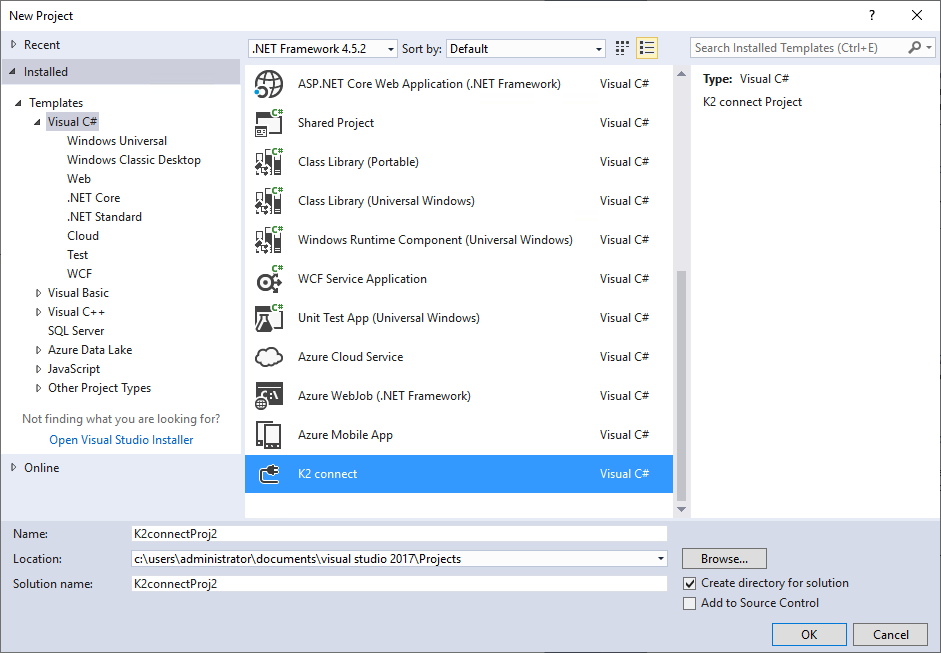The image size is (941, 653).
Task: Expand the Visual Basic node
Action: (x=38, y=293)
